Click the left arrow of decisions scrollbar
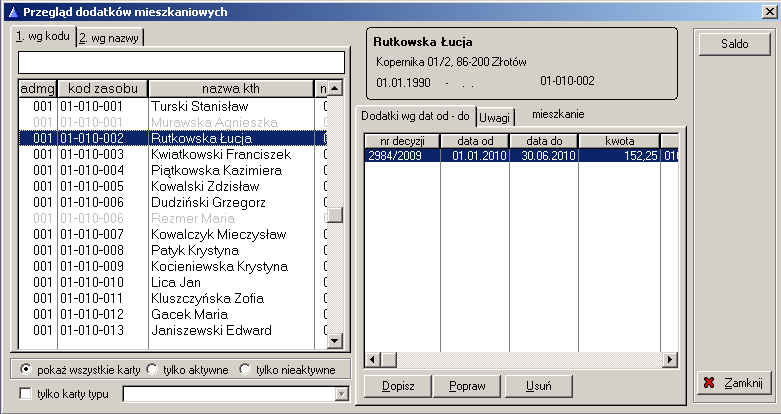781x414 pixels. click(x=373, y=359)
